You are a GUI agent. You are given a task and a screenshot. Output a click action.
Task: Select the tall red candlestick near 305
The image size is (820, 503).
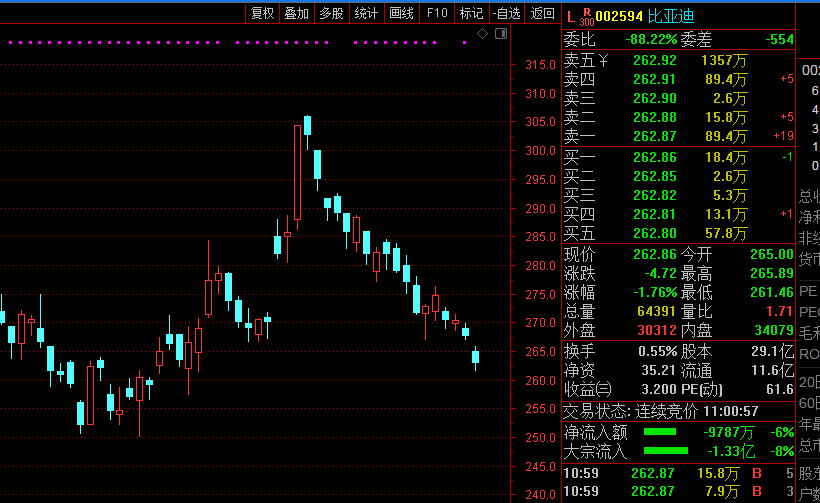[x=298, y=173]
